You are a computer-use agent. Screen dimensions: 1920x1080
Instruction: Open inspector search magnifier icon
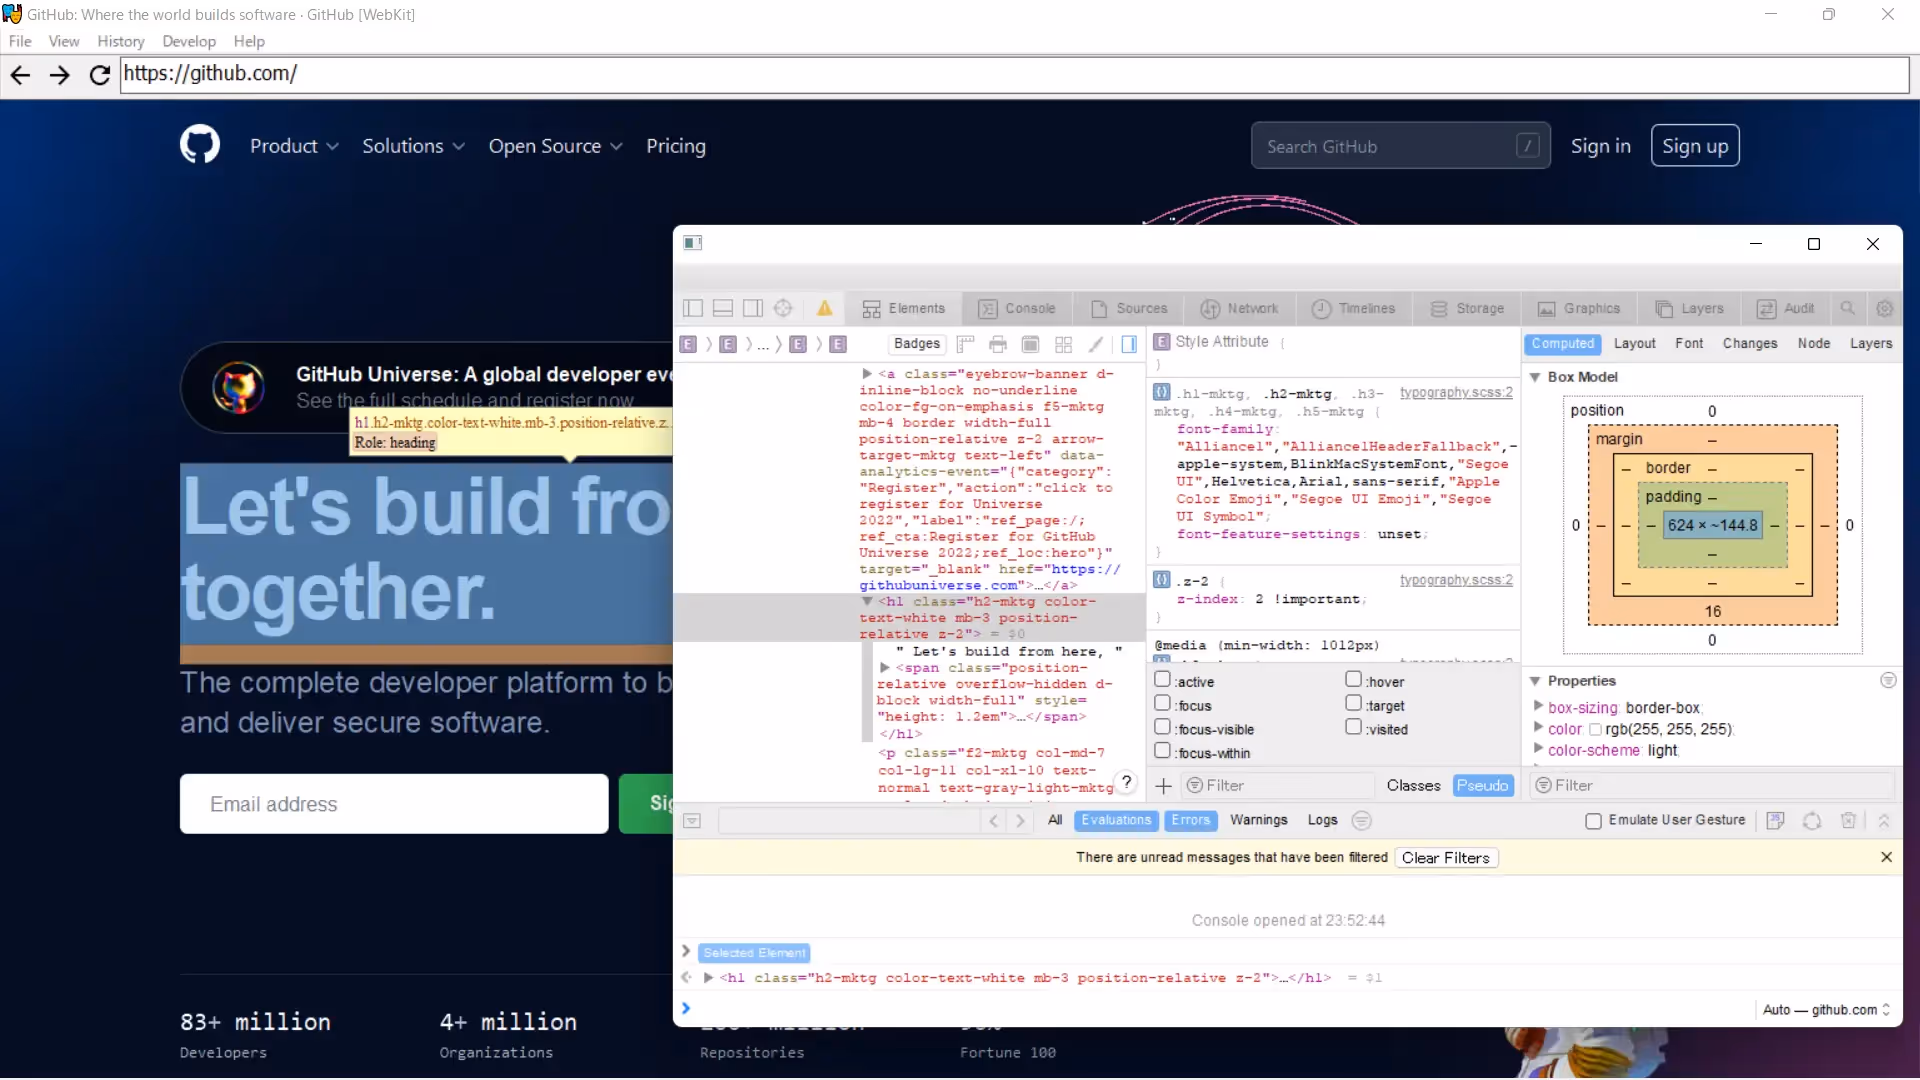pyautogui.click(x=1848, y=308)
